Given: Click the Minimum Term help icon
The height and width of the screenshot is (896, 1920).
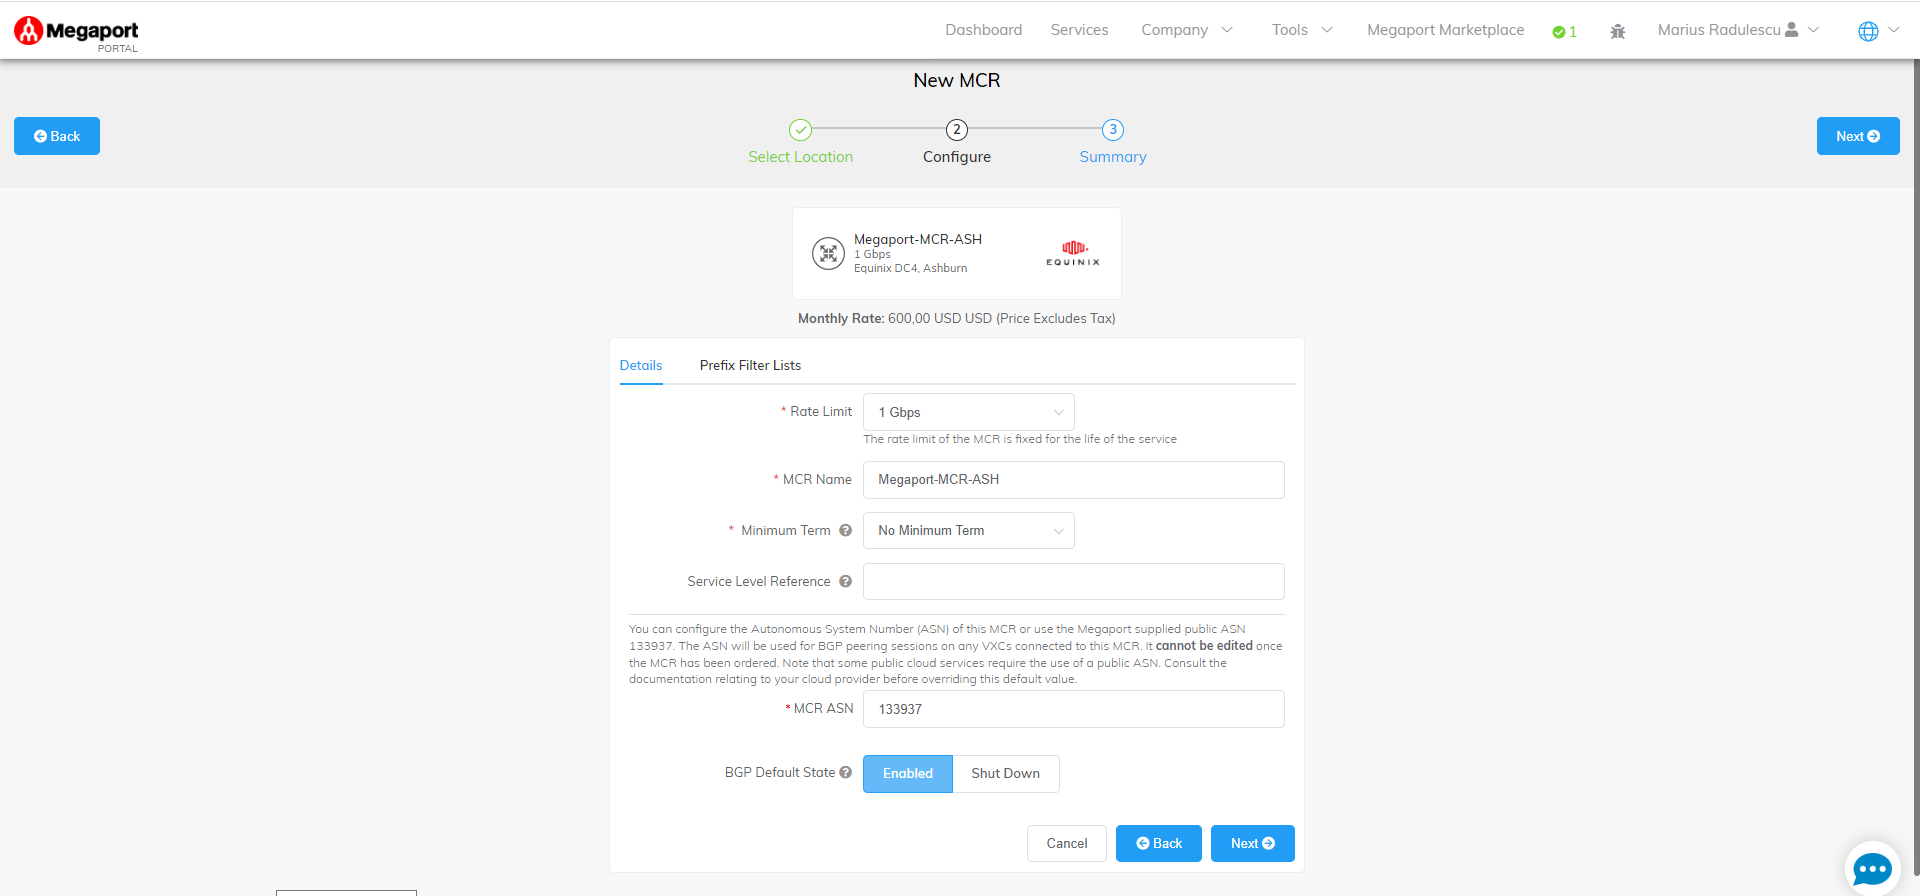Looking at the screenshot, I should 846,531.
